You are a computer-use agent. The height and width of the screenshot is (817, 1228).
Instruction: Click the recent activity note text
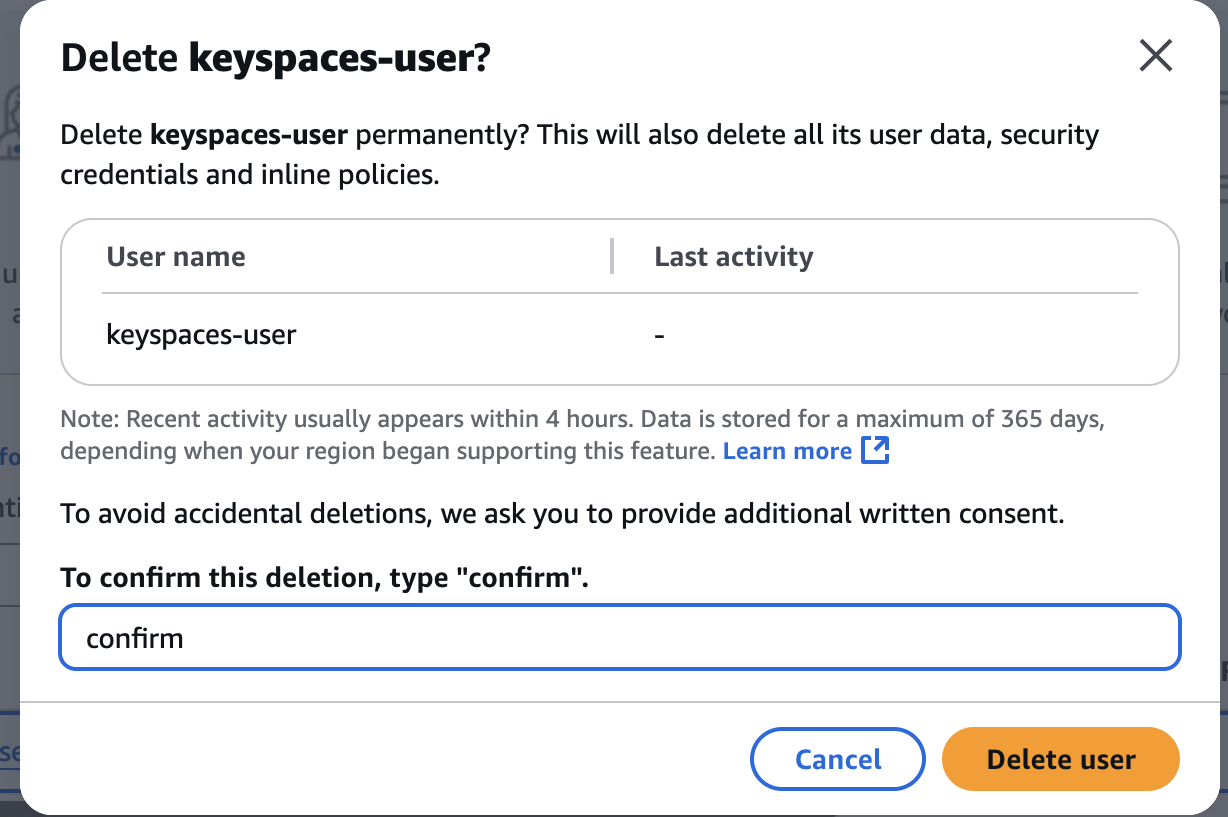[400, 418]
